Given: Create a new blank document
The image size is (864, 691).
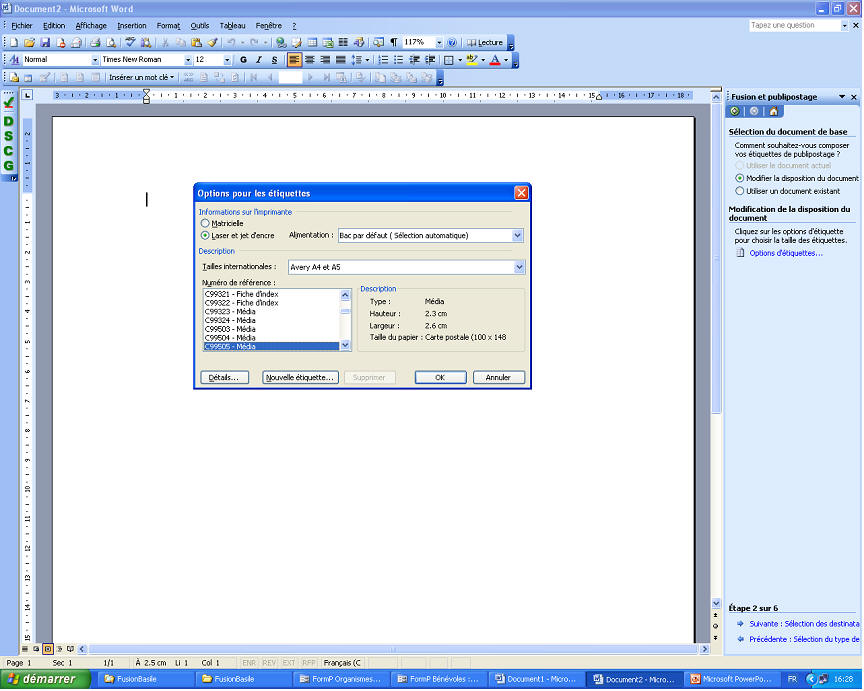Looking at the screenshot, I should pos(14,42).
